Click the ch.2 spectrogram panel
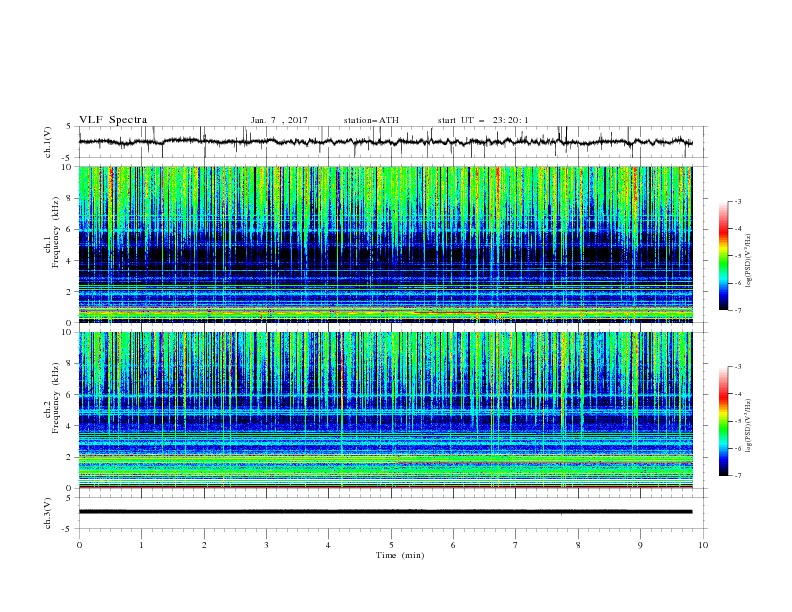 (x=385, y=410)
